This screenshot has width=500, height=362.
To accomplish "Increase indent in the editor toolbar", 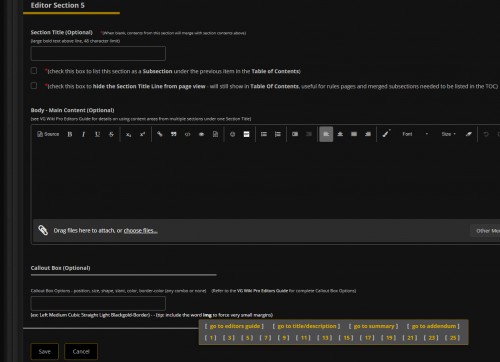I will tap(295, 134).
